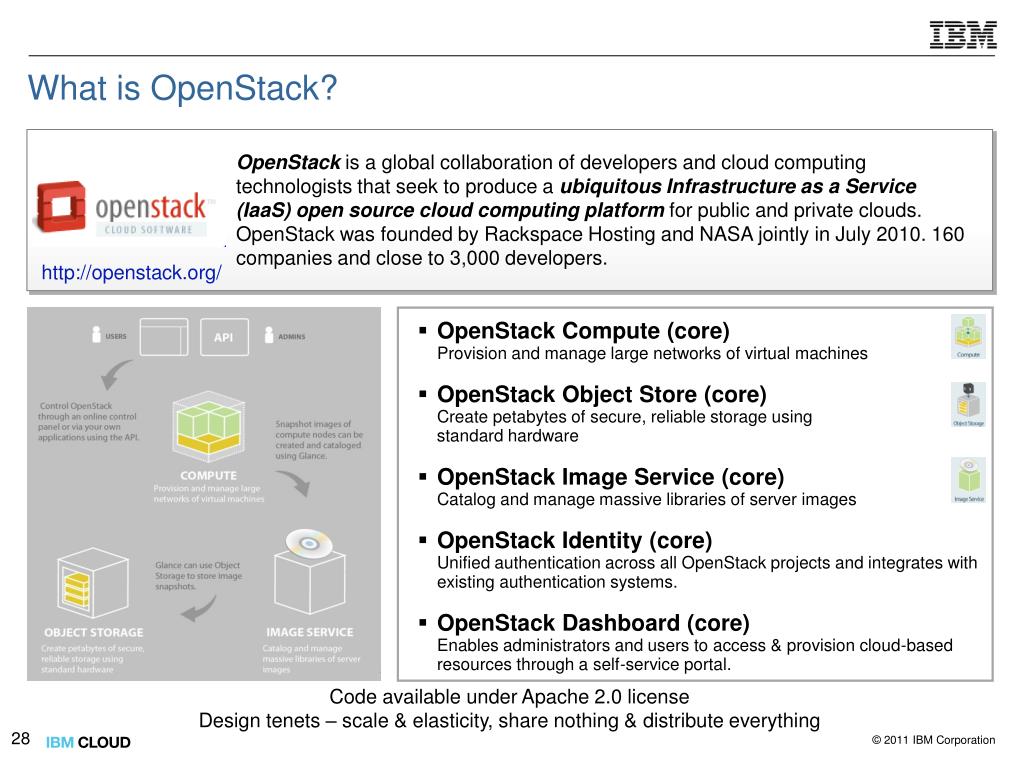Image resolution: width=1024 pixels, height=768 pixels.
Task: Click the arrow pointing toward Image Service
Action: click(x=294, y=483)
